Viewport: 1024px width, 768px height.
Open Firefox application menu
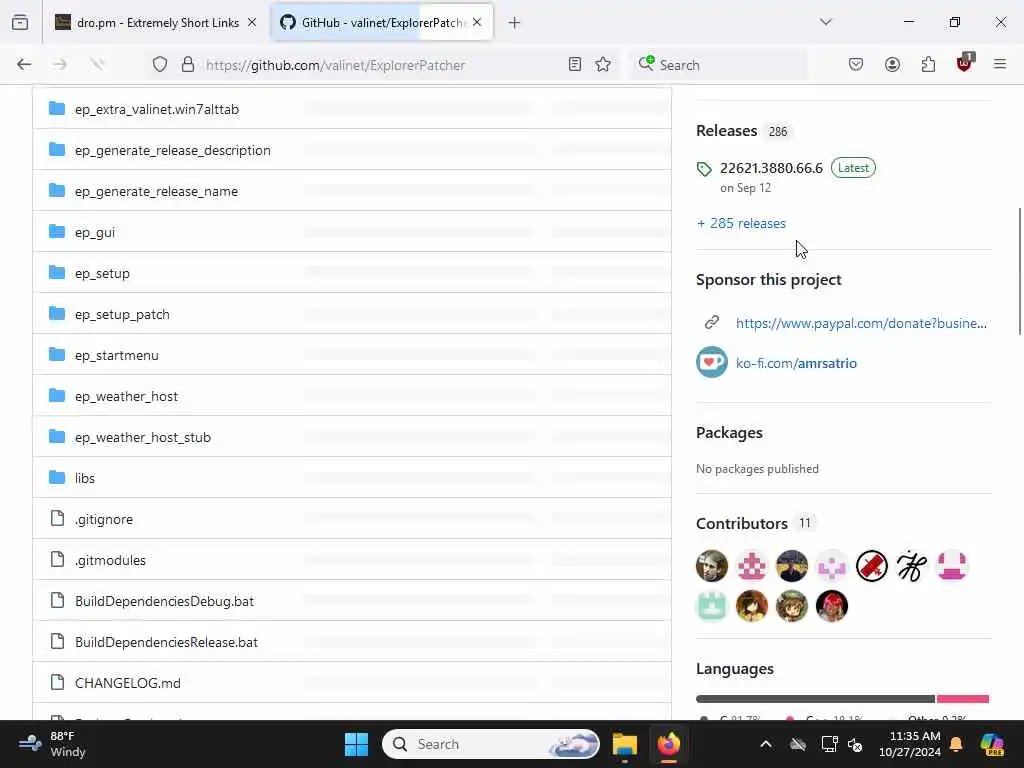click(x=1000, y=64)
